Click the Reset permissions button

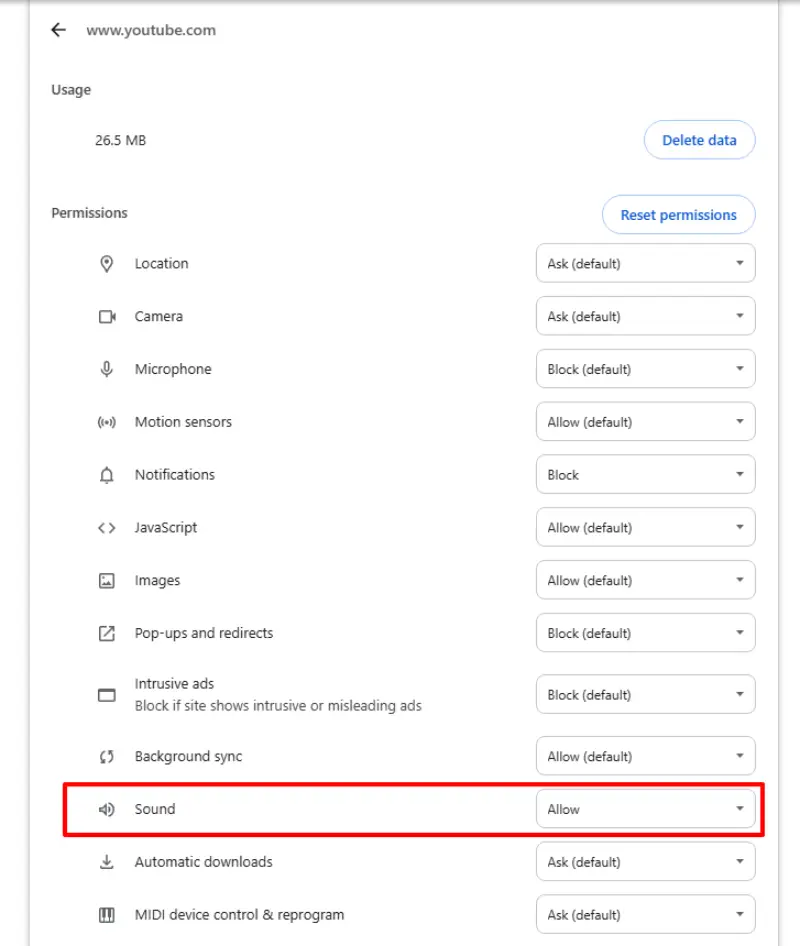[x=678, y=215]
